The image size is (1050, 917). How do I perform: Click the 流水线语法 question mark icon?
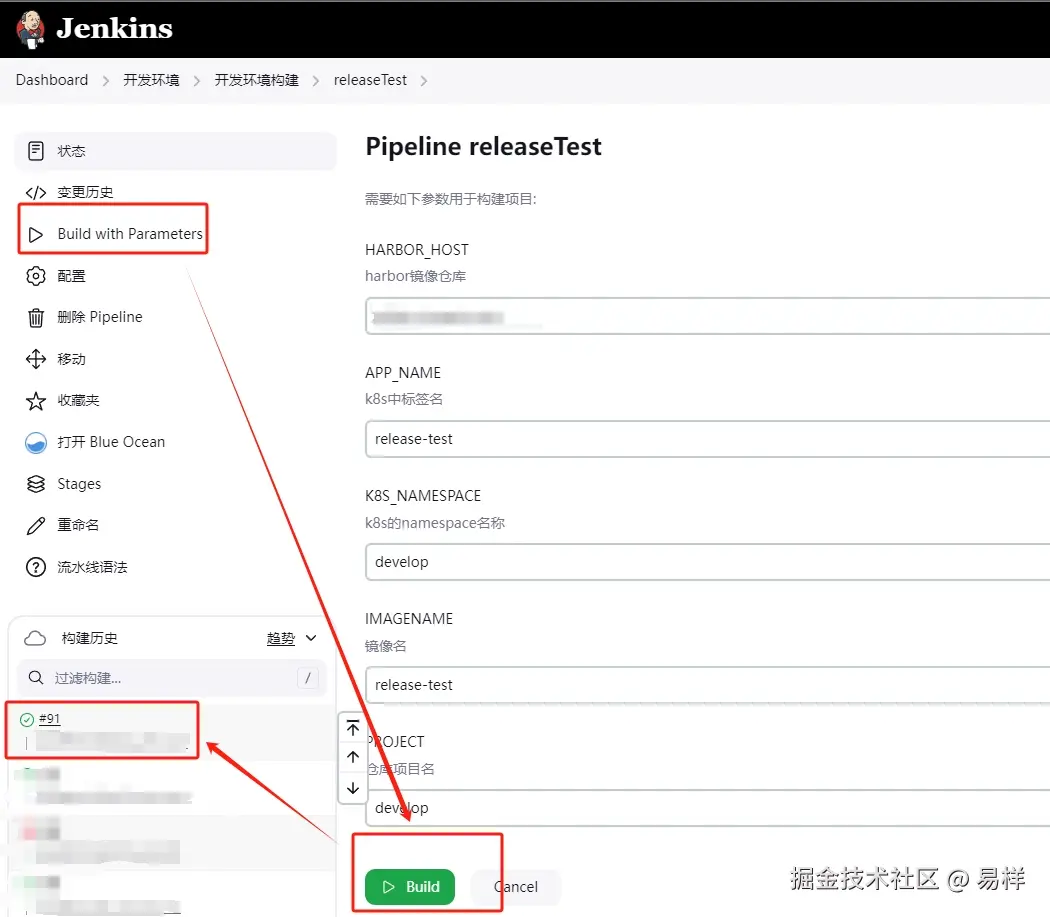pos(35,567)
